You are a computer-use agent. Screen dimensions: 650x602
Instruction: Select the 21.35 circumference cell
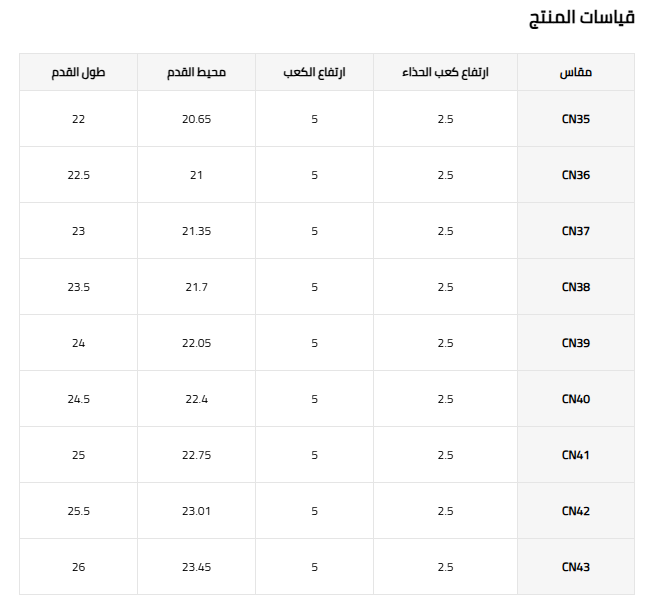pos(196,231)
